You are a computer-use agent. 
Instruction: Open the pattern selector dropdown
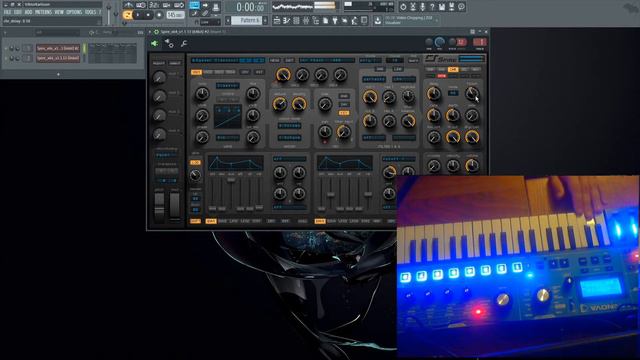[248, 20]
